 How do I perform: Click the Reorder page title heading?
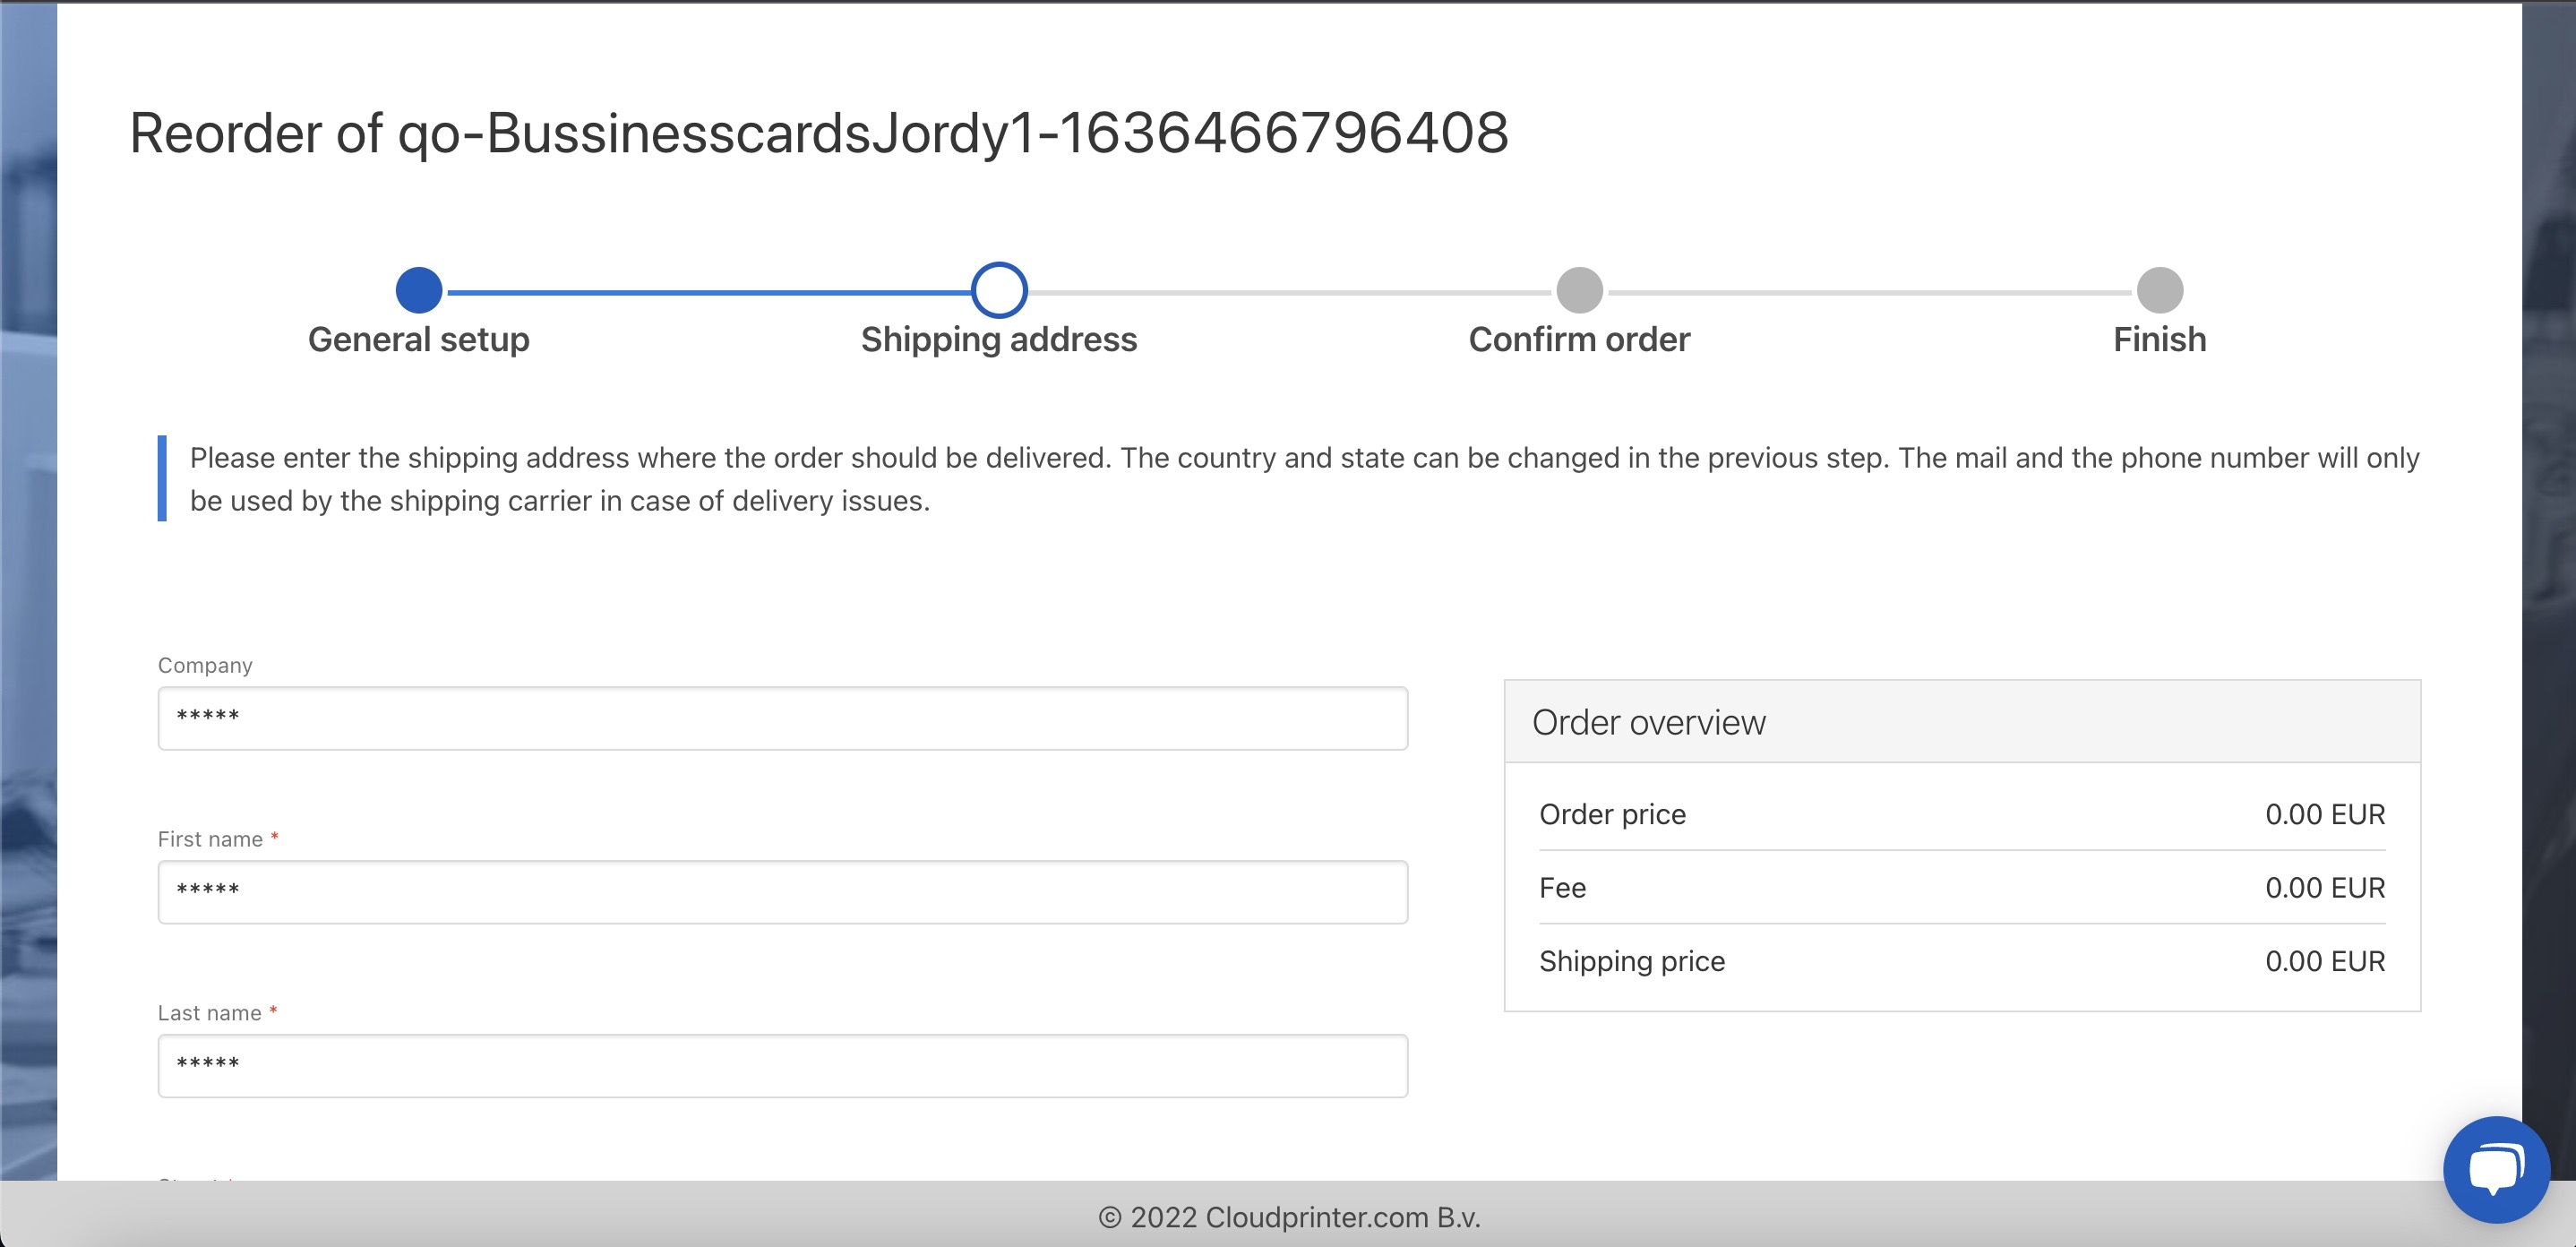point(819,133)
